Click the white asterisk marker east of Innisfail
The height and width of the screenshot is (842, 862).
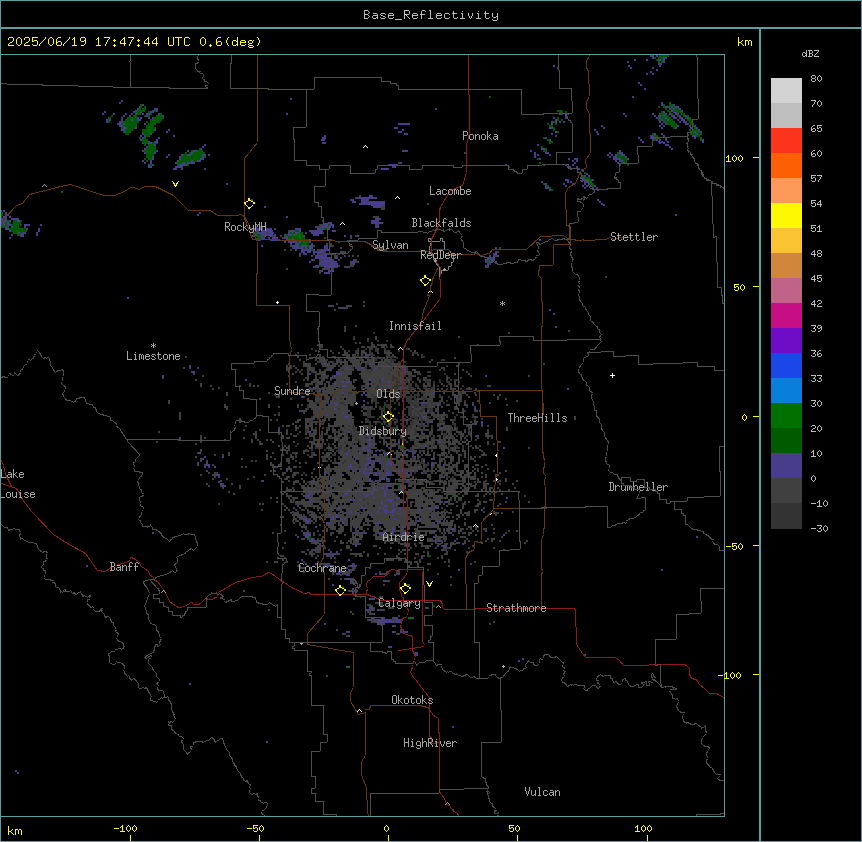coord(502,303)
